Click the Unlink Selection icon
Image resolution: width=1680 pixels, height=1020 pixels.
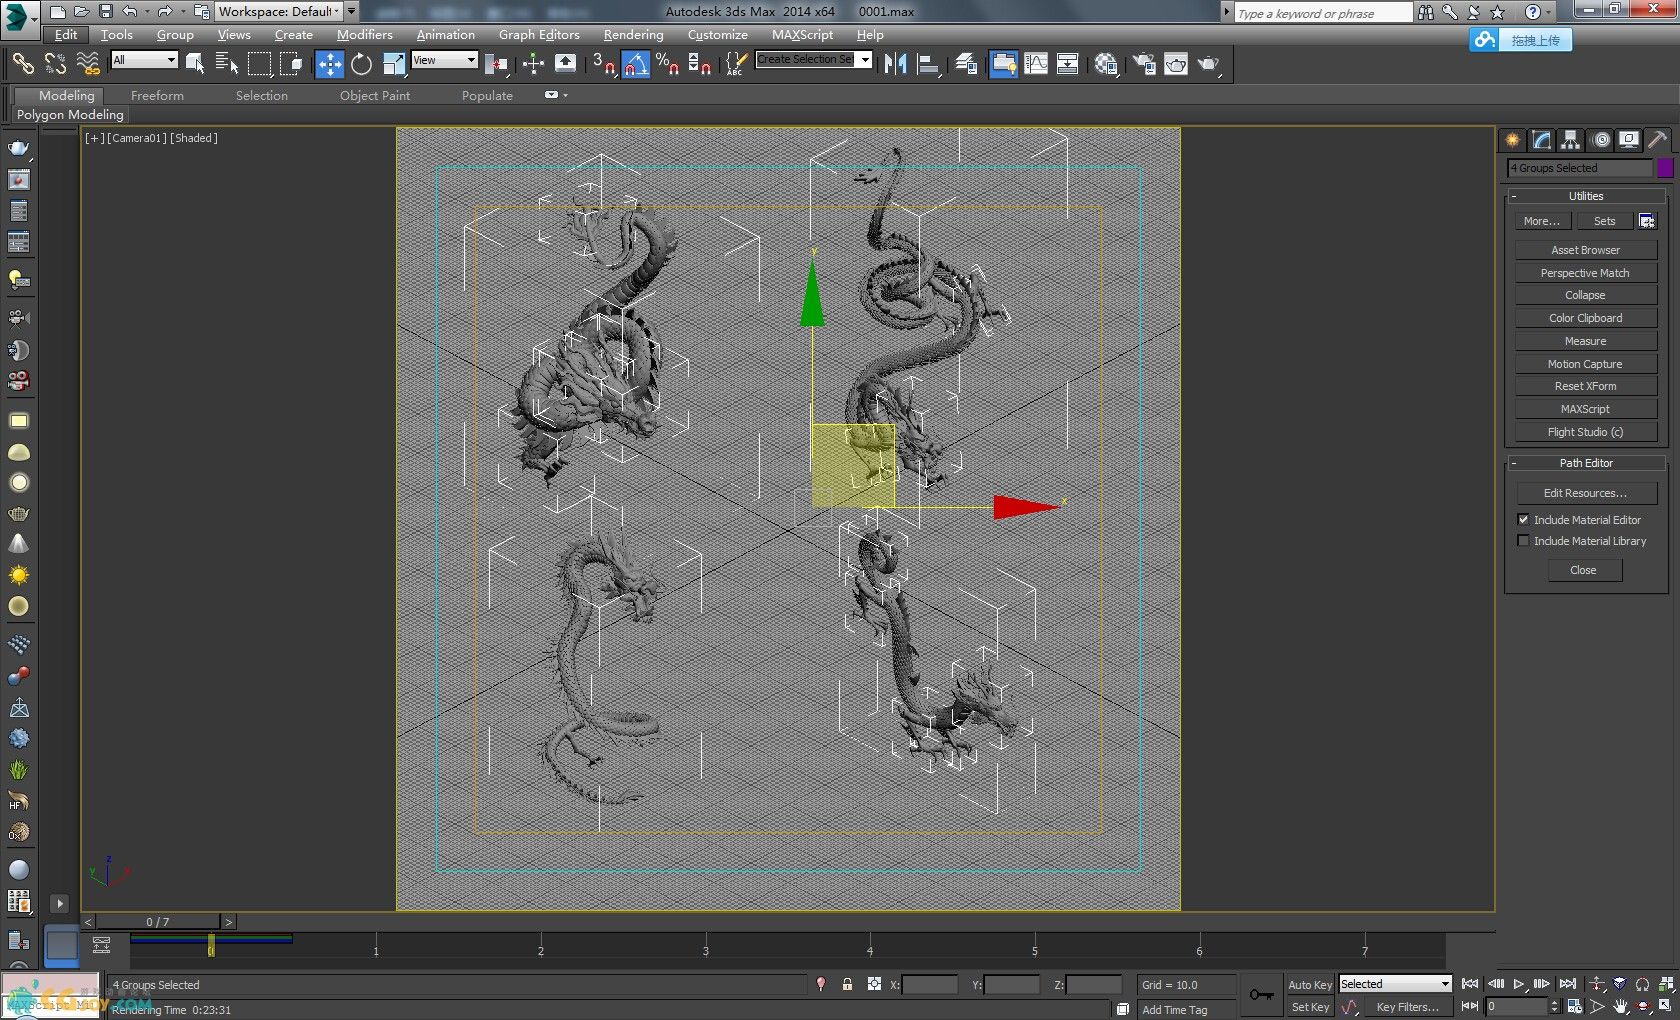(x=55, y=64)
